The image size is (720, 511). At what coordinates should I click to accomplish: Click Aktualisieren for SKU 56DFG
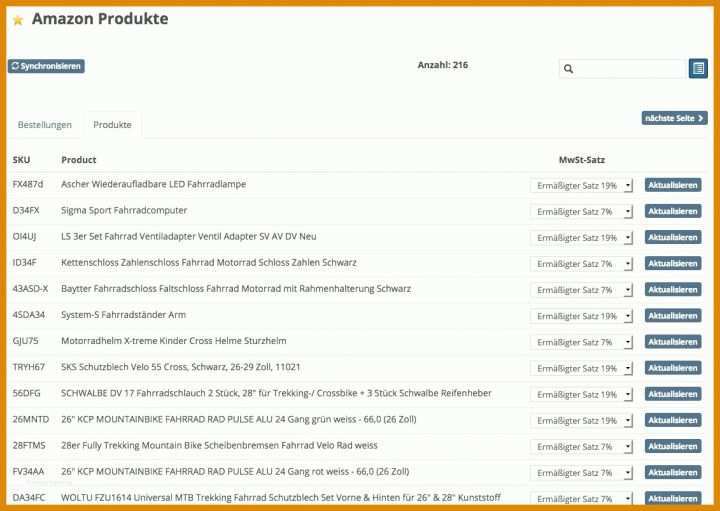pyautogui.click(x=673, y=394)
